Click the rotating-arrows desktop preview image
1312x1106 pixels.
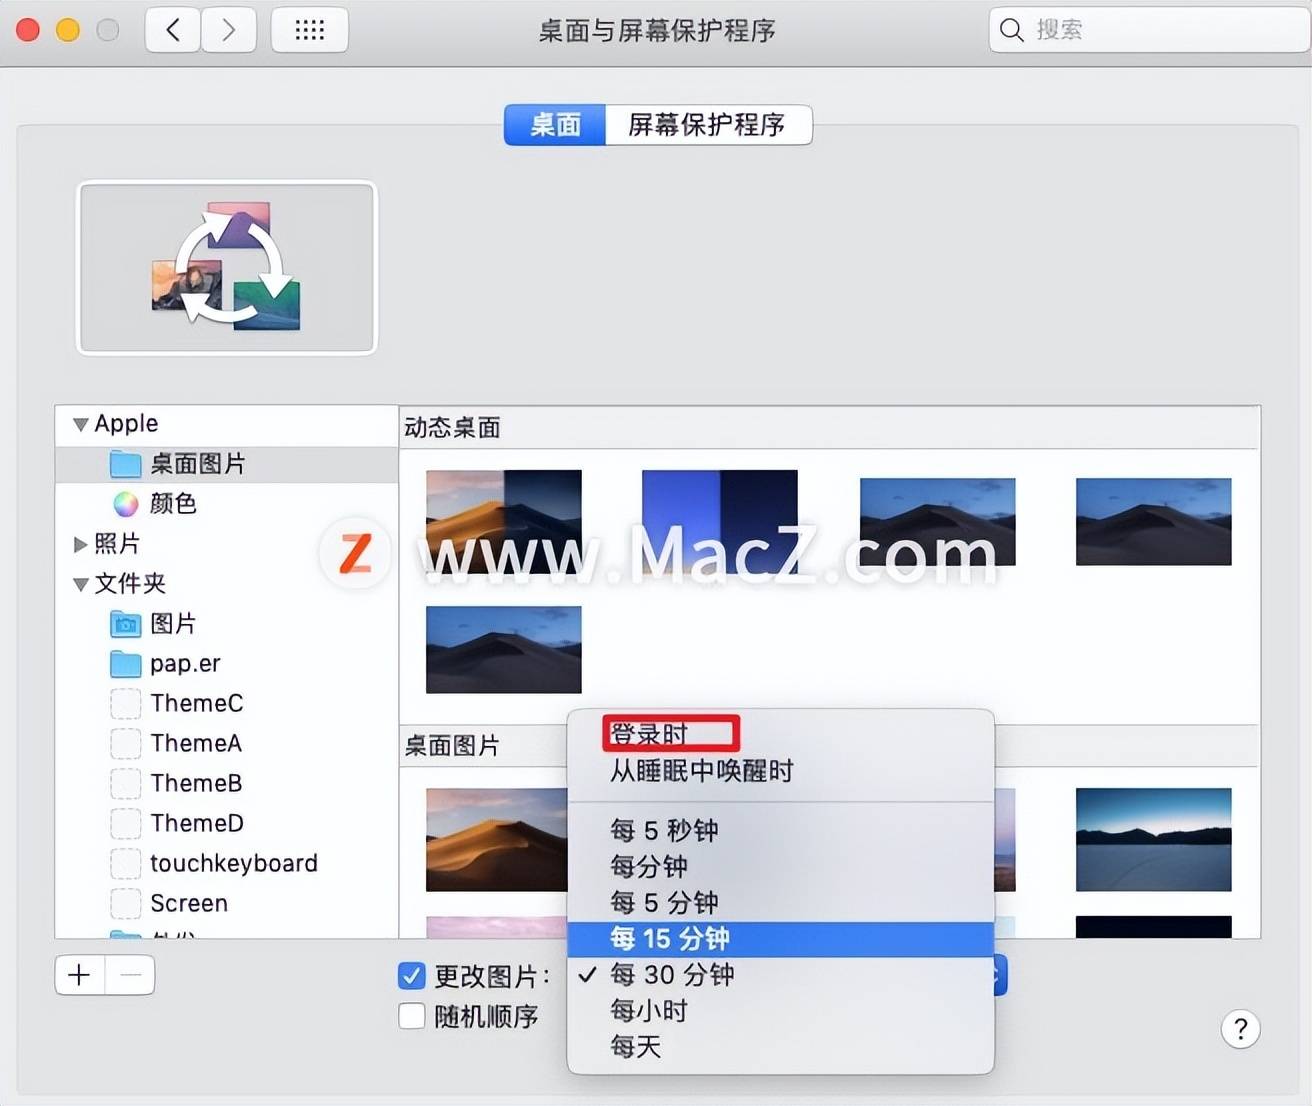tap(226, 267)
